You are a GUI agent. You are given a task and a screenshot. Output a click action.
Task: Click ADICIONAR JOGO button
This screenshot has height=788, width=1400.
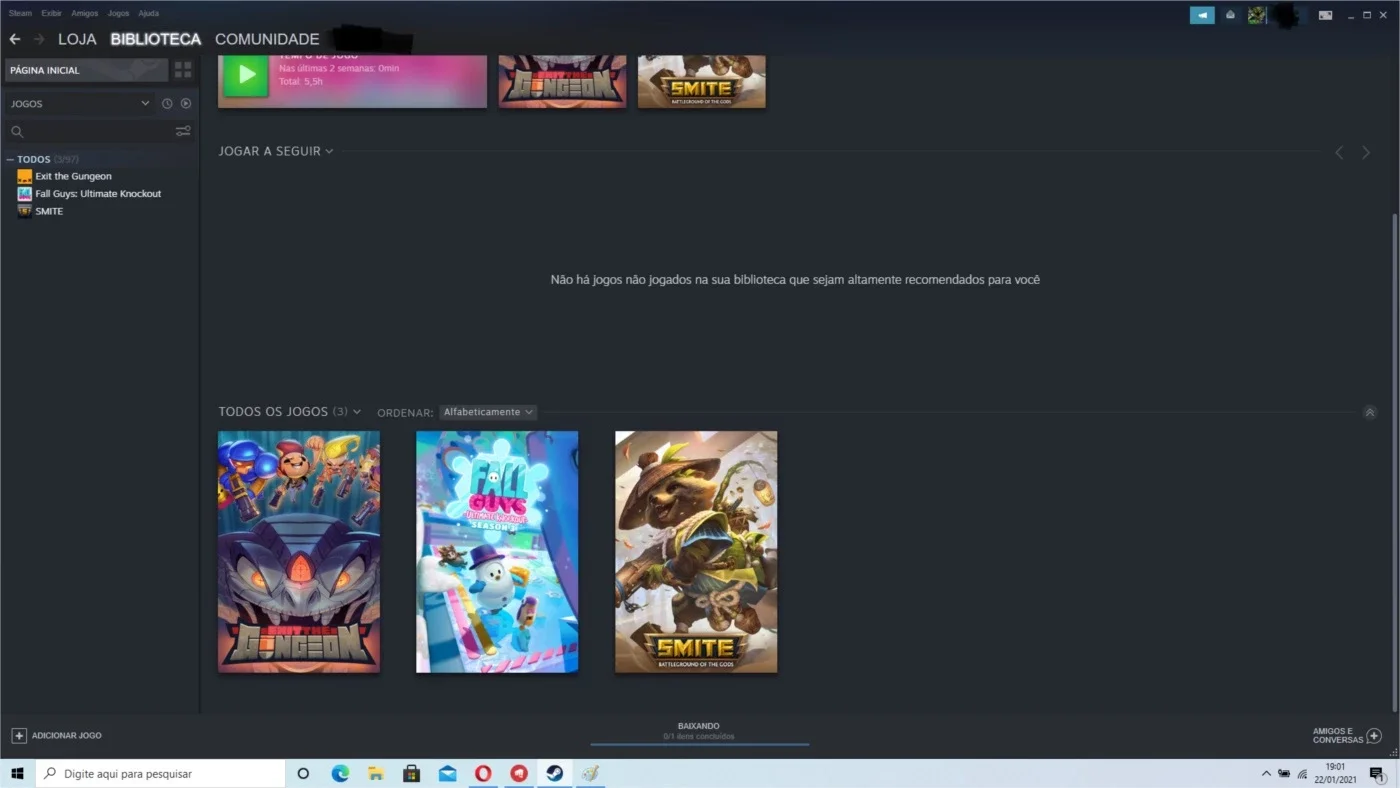click(57, 735)
